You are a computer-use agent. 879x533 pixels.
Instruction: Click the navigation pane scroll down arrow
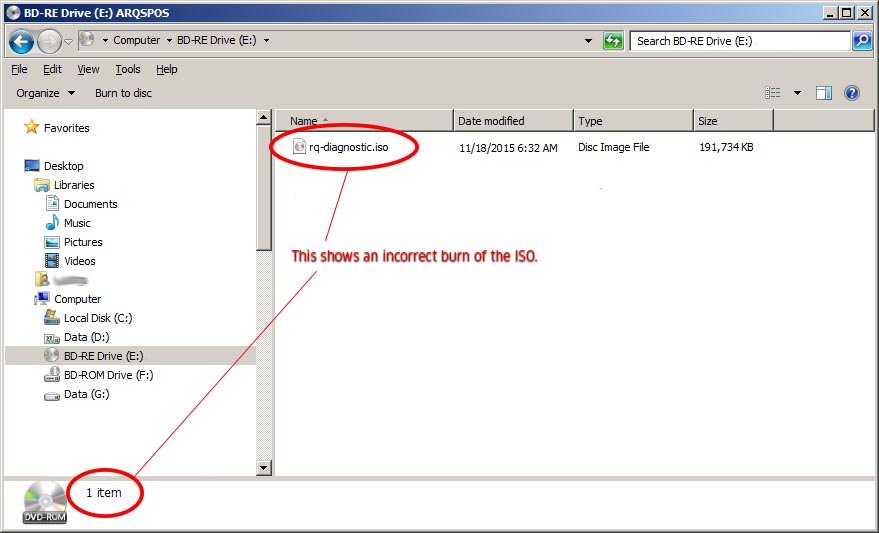(264, 467)
